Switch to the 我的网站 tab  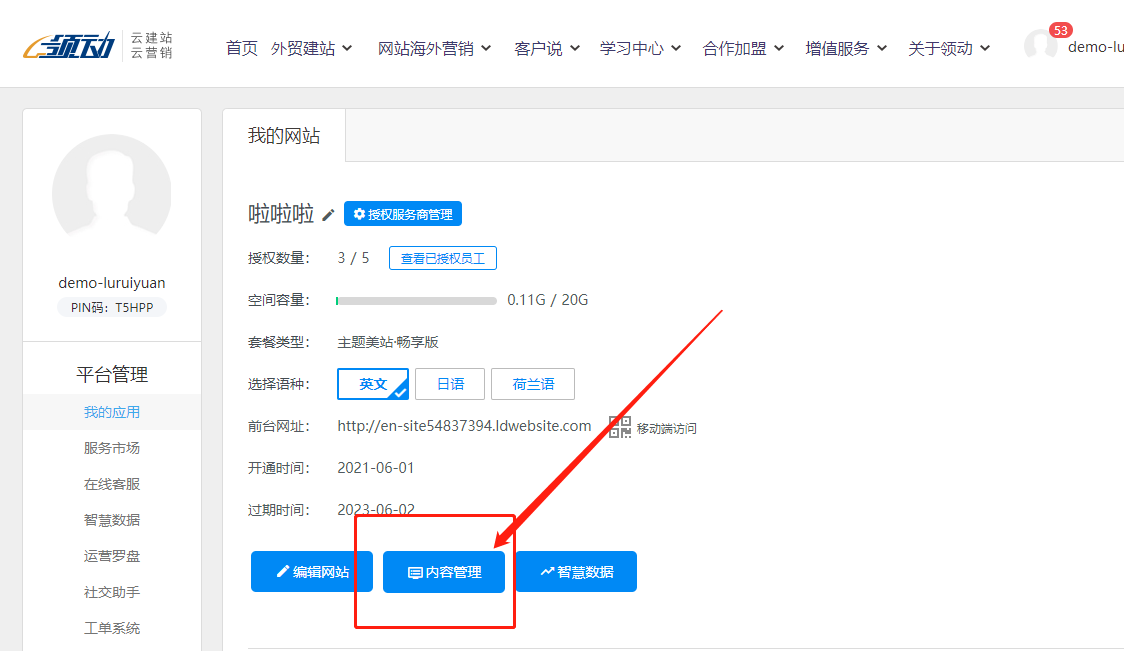point(284,136)
